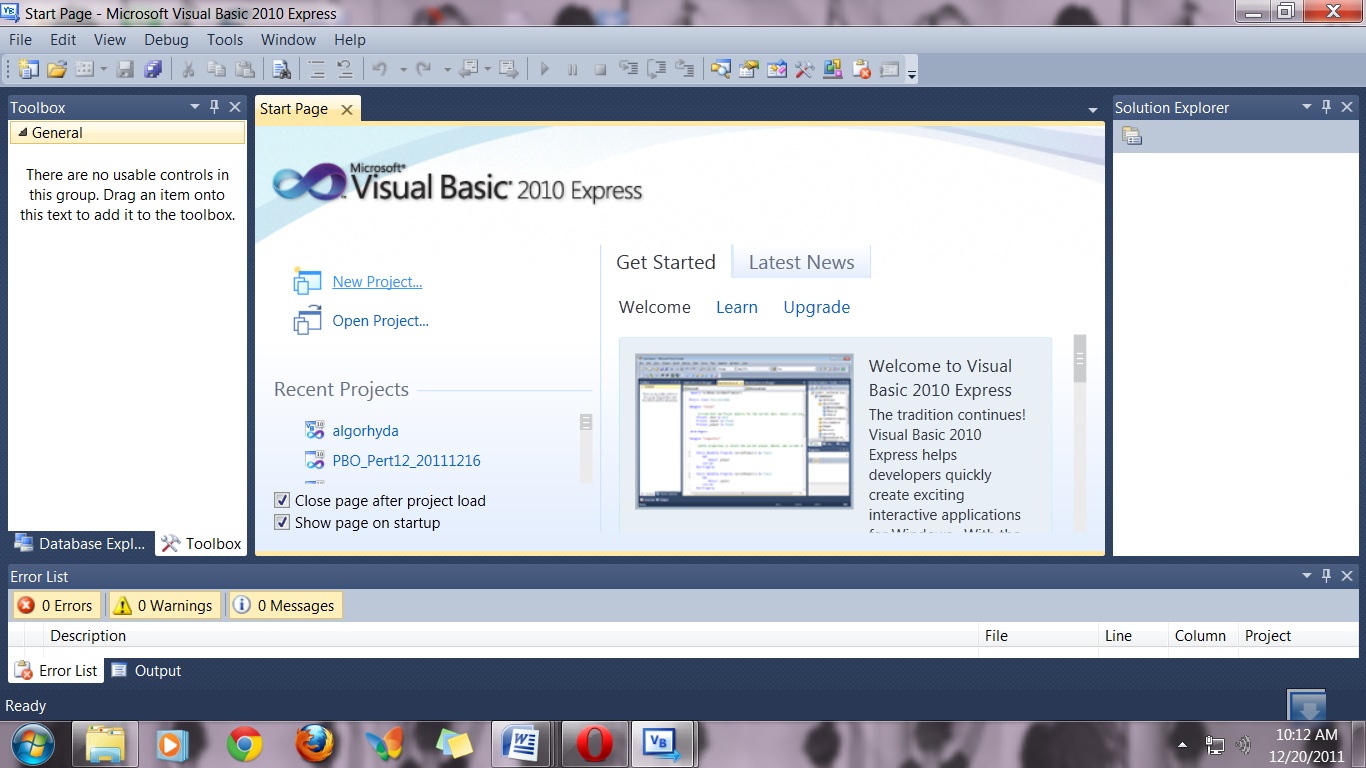The height and width of the screenshot is (768, 1366).
Task: Open the Redo history dropdown arrow
Action: click(447, 69)
